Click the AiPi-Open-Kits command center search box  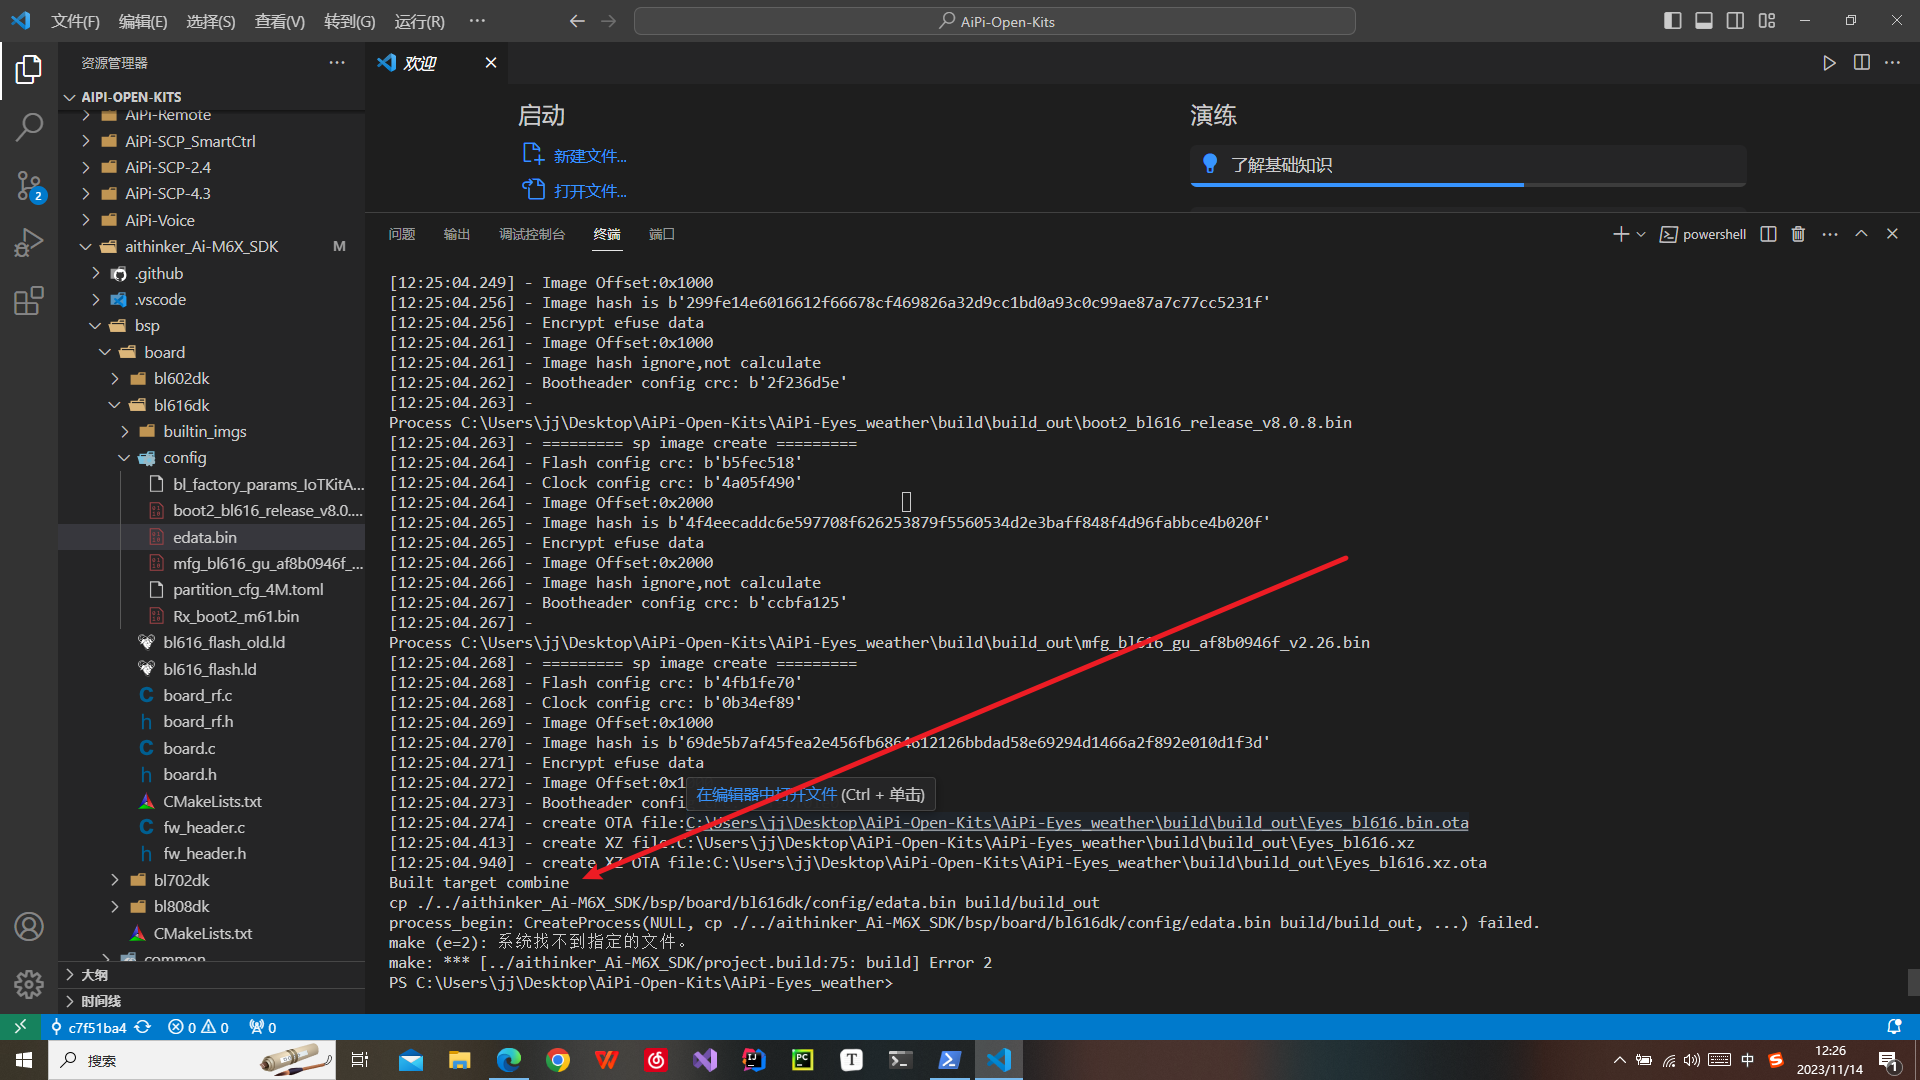995,21
